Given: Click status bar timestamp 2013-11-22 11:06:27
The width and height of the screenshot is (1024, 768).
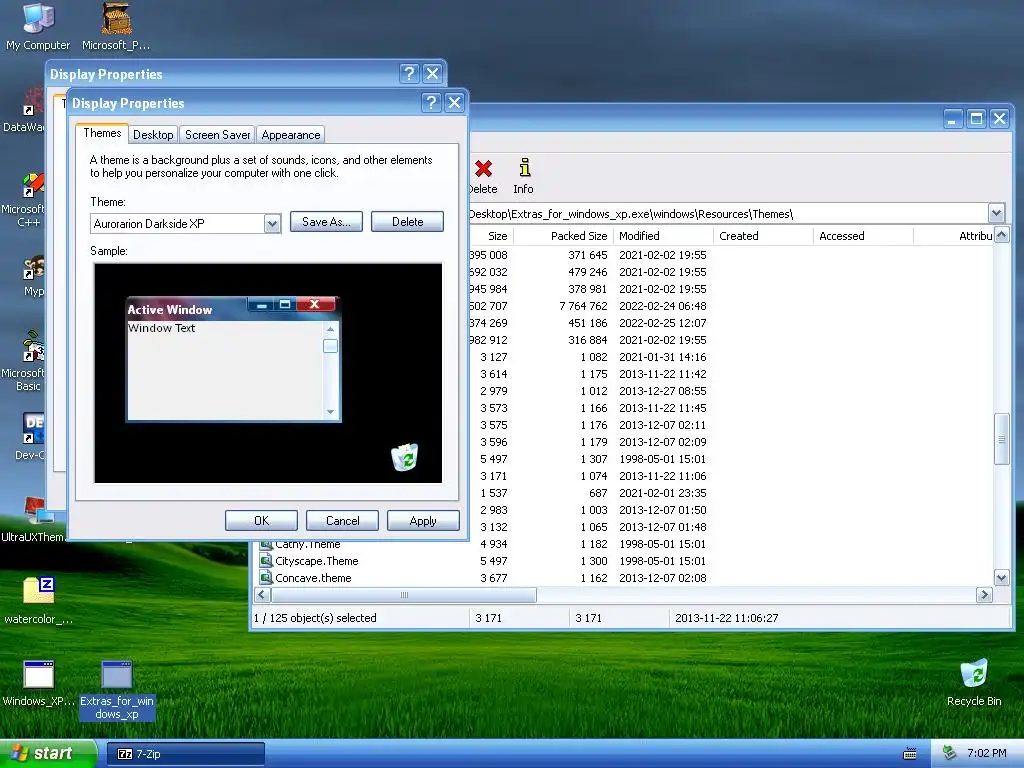Looking at the screenshot, I should coord(726,618).
